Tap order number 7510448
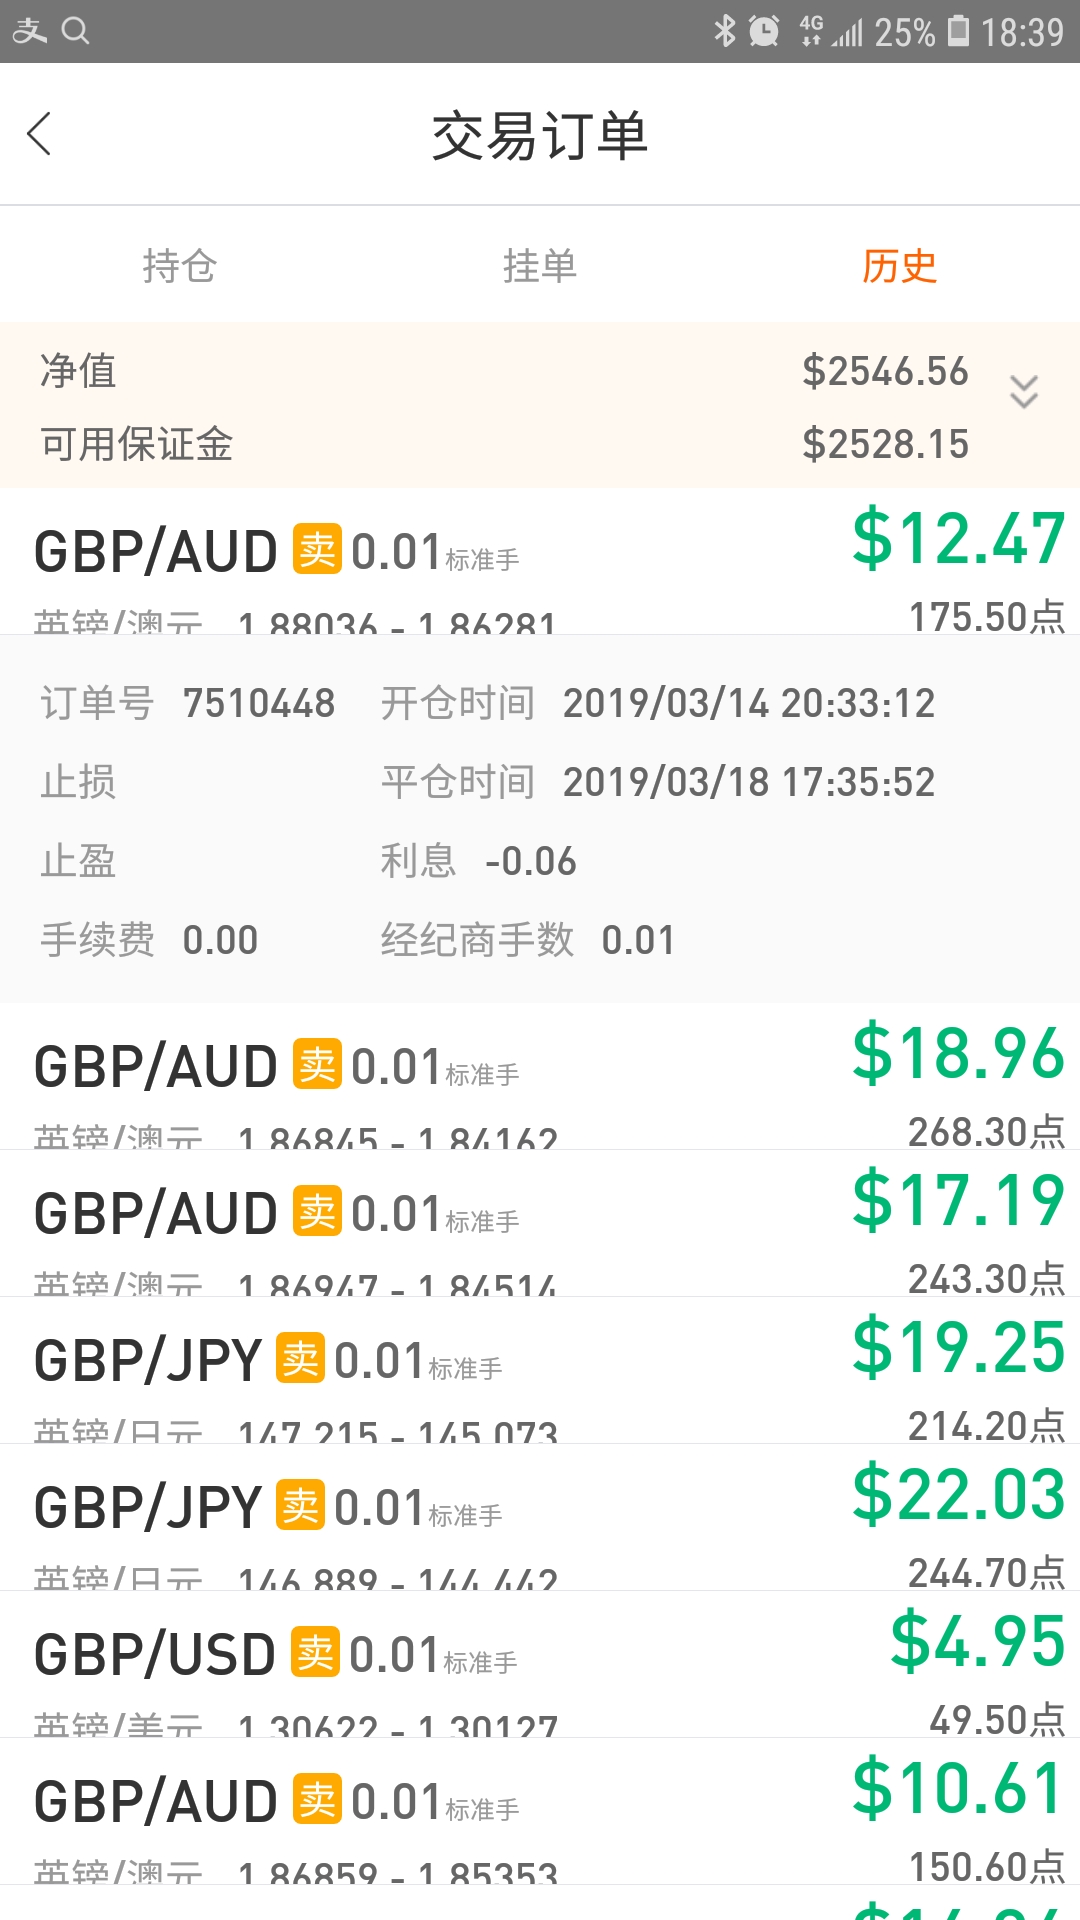1080x1920 pixels. click(x=259, y=703)
